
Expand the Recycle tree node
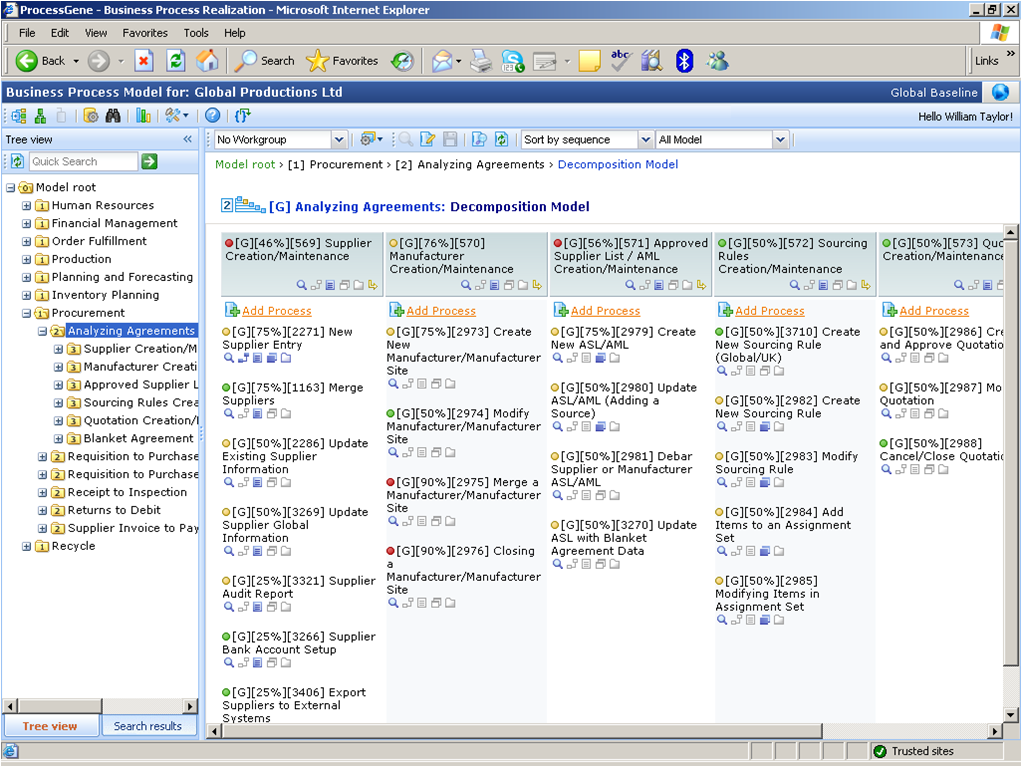[27, 546]
